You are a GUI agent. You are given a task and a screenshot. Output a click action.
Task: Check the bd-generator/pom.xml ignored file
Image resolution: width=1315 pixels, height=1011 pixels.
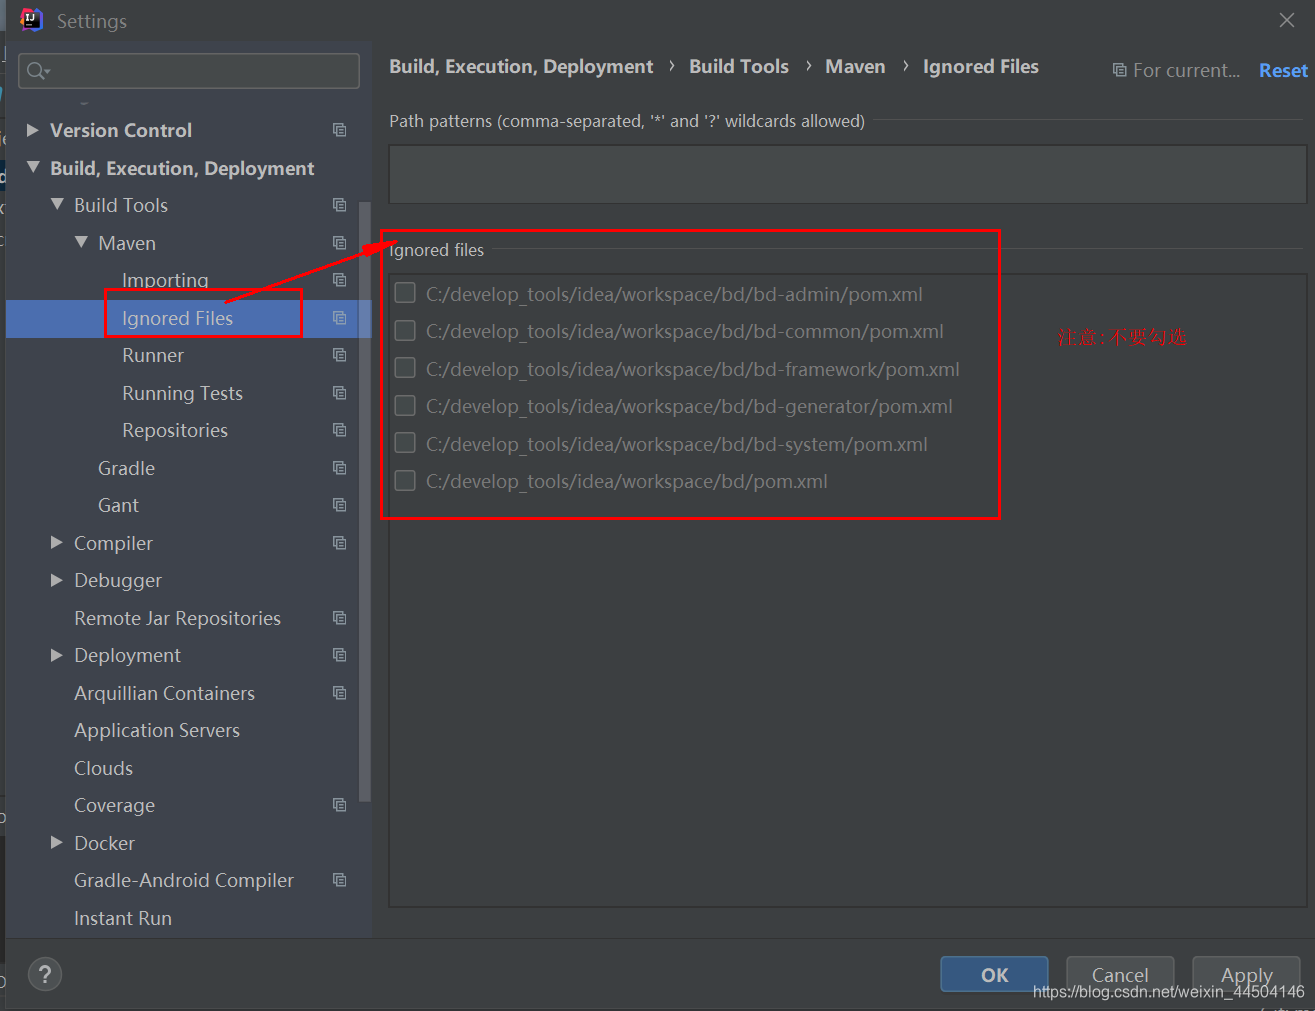(x=405, y=405)
